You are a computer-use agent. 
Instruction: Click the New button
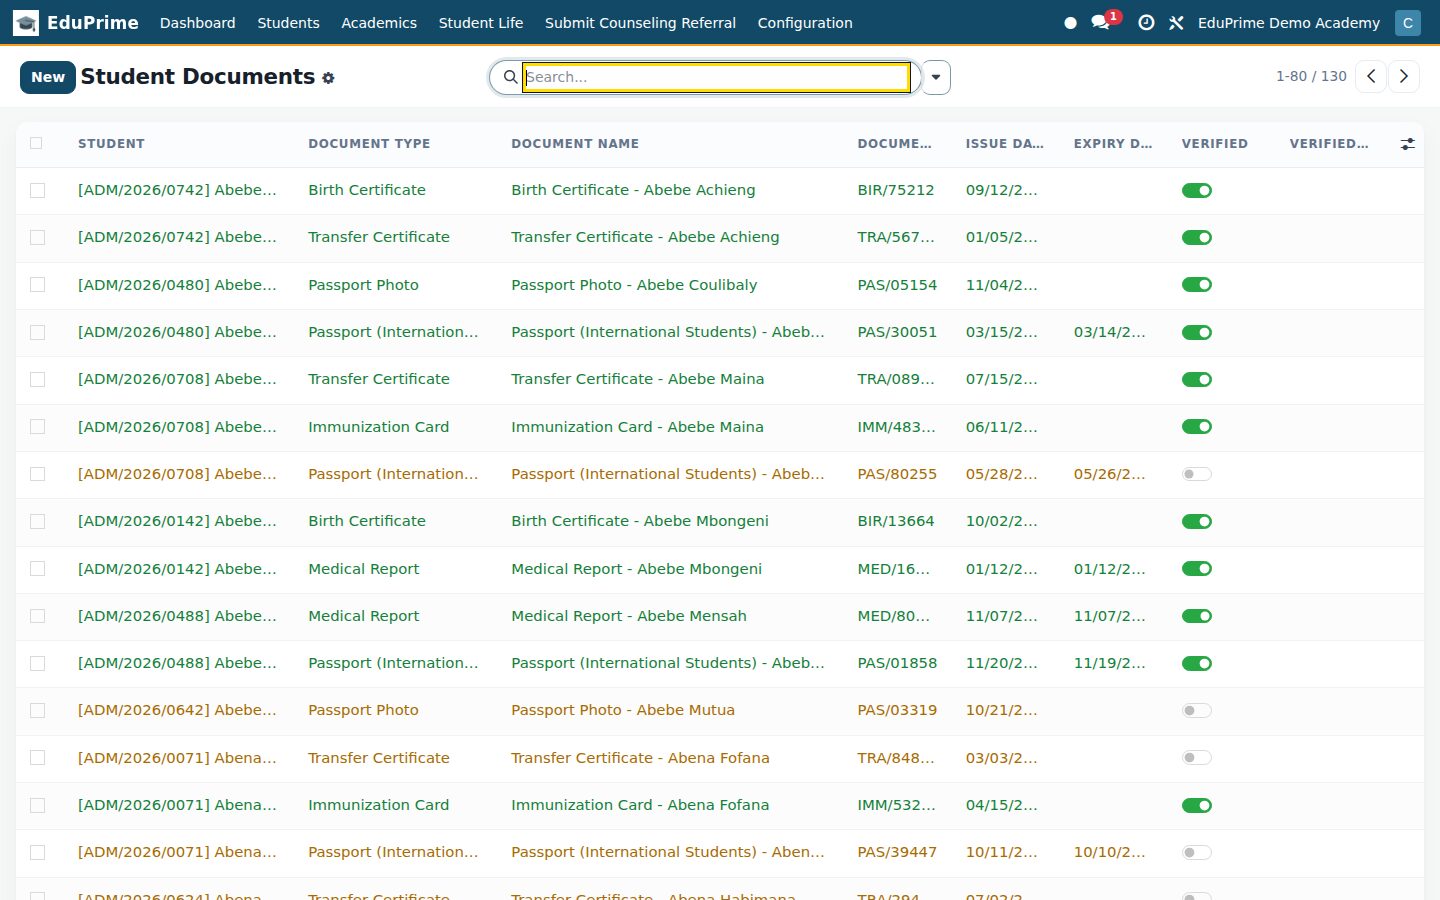point(48,77)
